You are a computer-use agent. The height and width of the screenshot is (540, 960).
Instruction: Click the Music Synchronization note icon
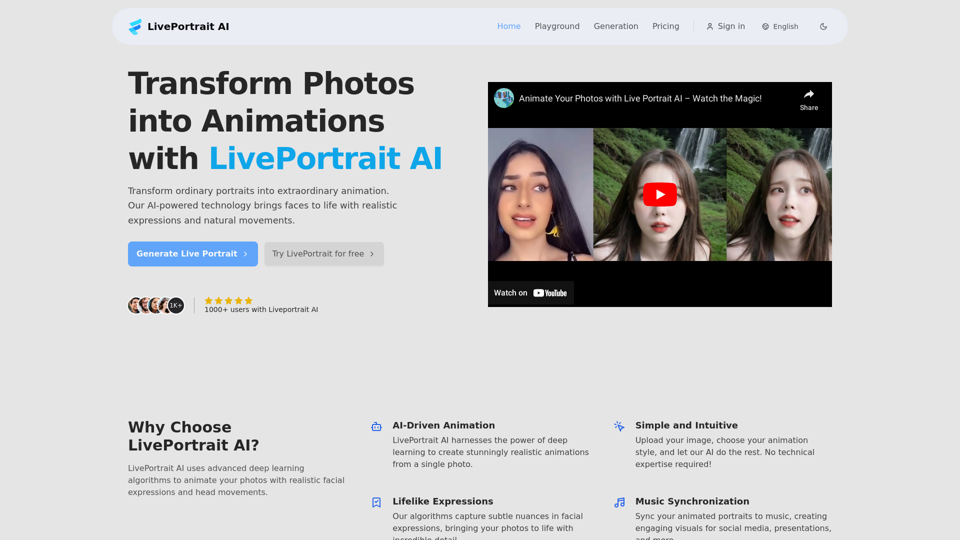click(x=619, y=502)
